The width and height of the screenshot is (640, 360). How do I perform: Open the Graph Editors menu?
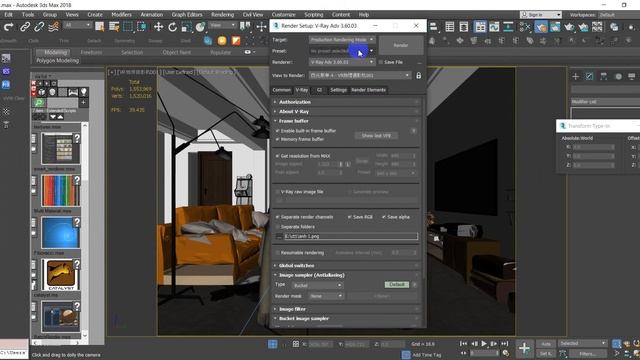(x=187, y=14)
